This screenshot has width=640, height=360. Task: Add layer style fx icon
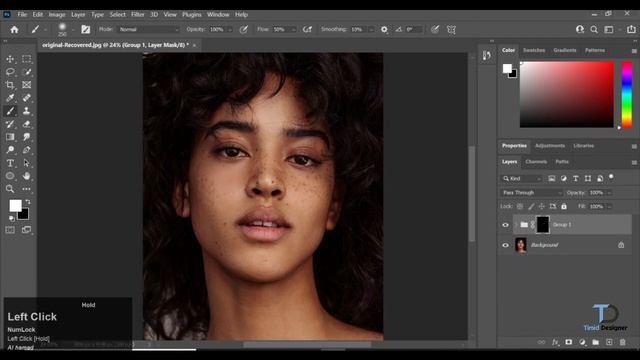pyautogui.click(x=555, y=342)
